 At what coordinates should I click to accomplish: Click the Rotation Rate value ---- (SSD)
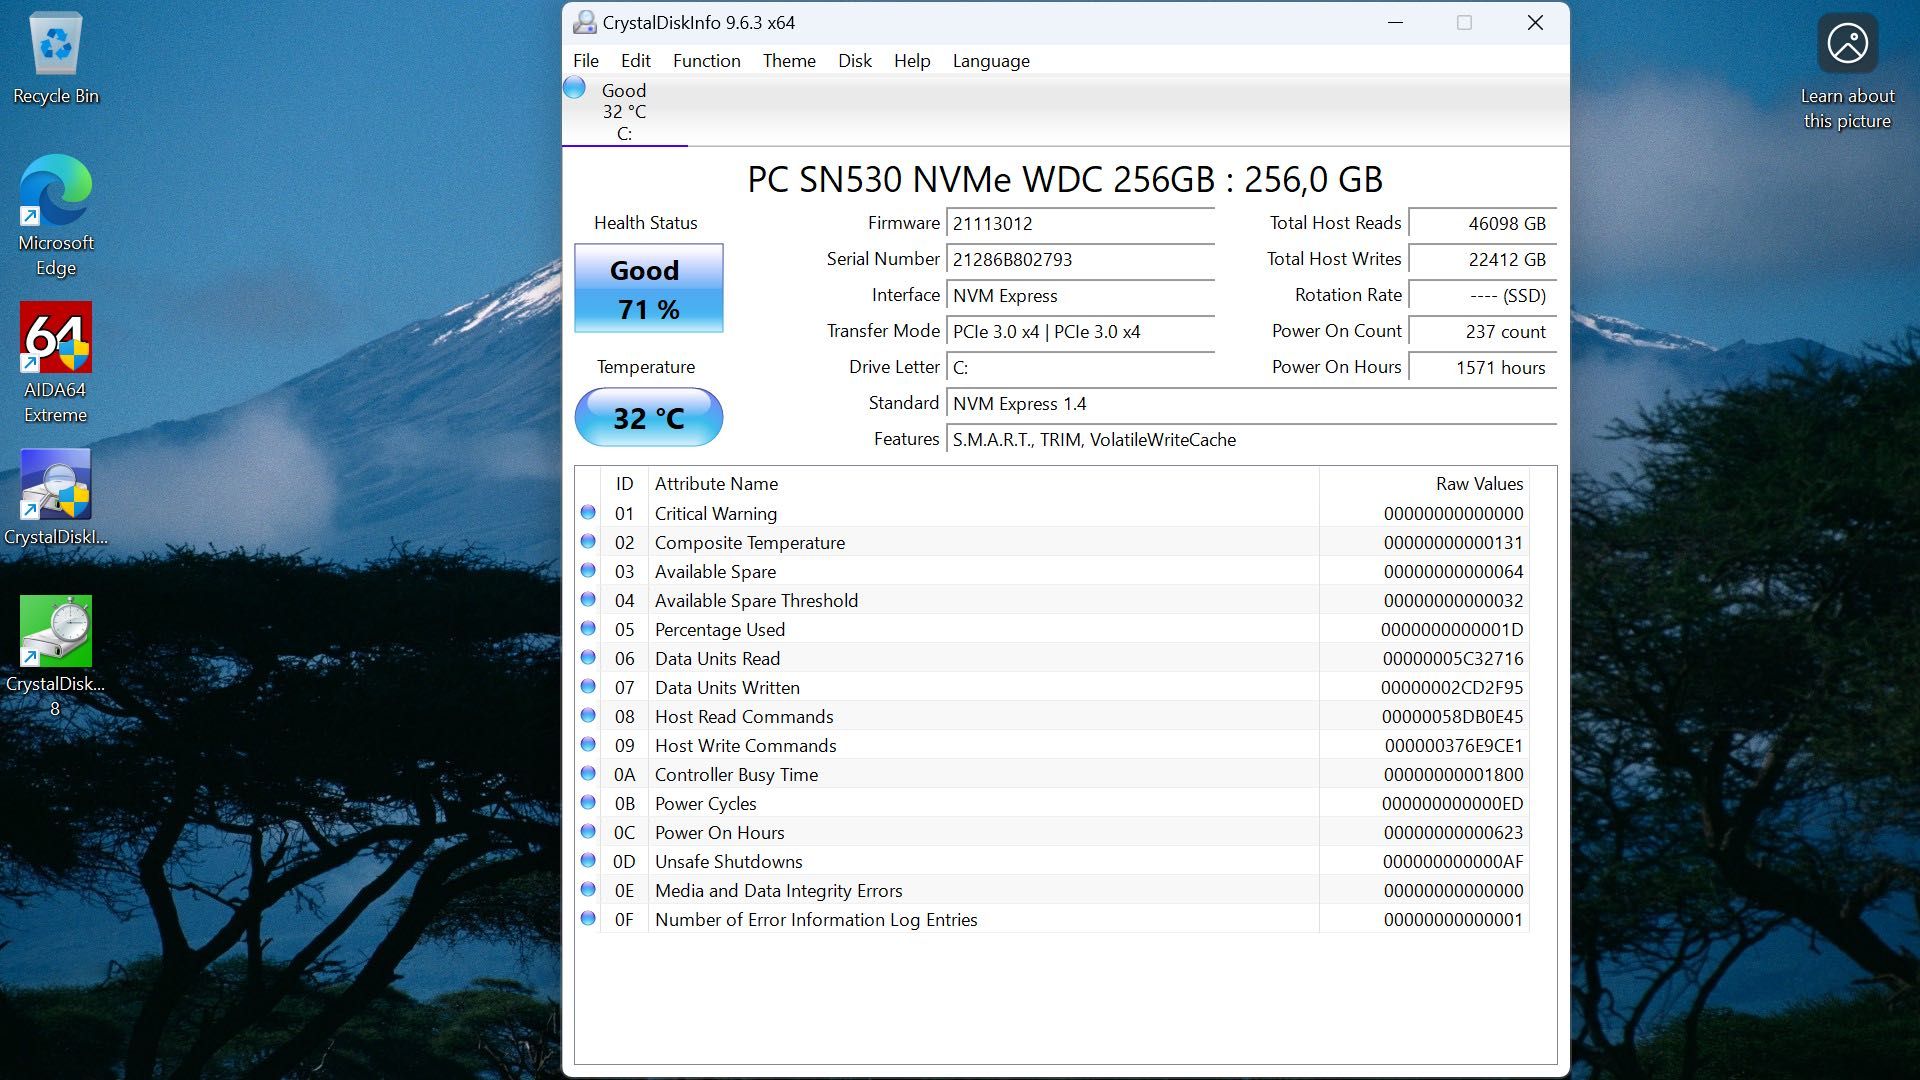[x=1482, y=296]
